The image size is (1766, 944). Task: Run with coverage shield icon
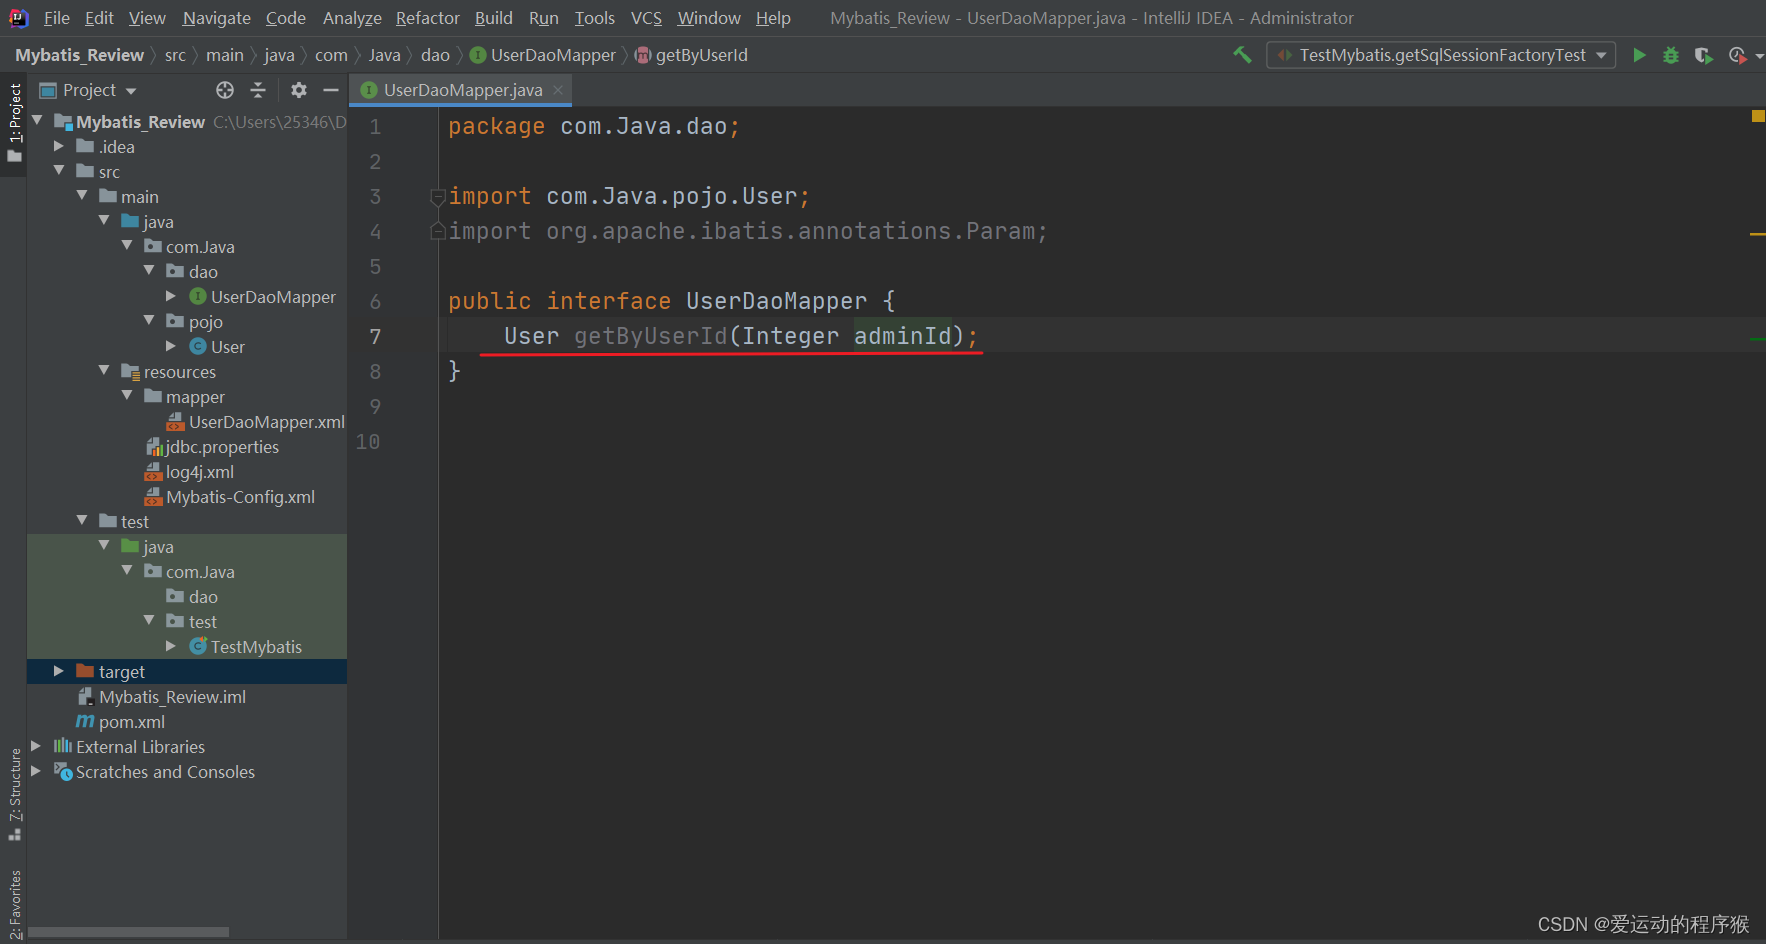[1703, 55]
